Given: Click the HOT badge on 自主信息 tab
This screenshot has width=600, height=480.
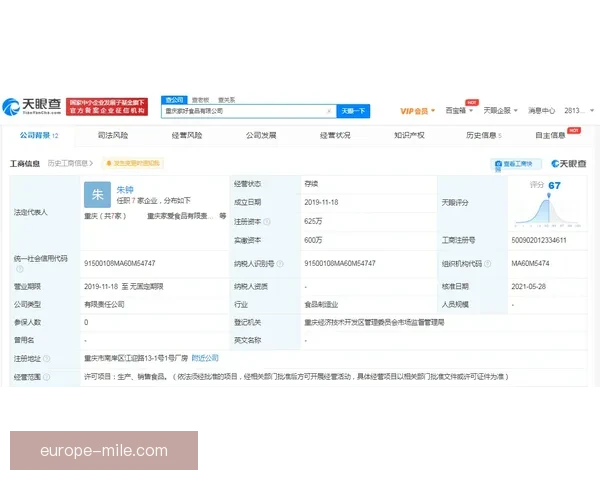Looking at the screenshot, I should click(x=574, y=131).
